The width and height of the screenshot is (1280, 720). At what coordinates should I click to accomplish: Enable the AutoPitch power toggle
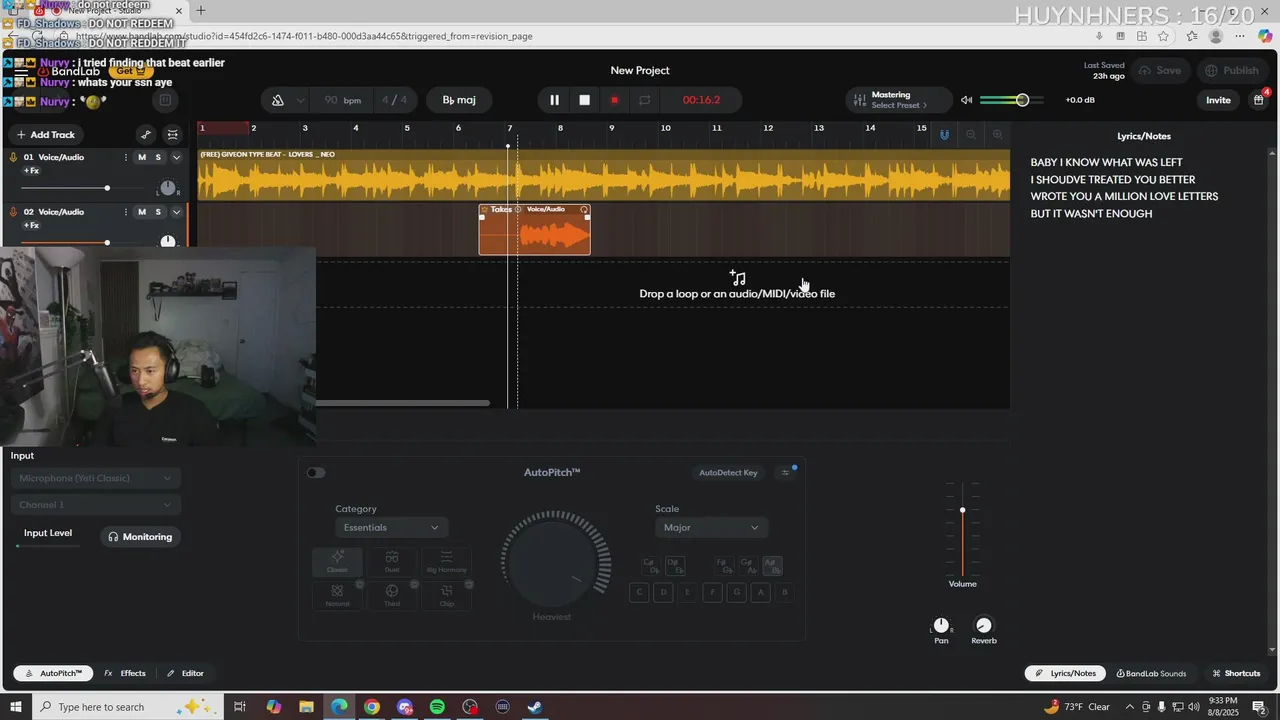[316, 473]
